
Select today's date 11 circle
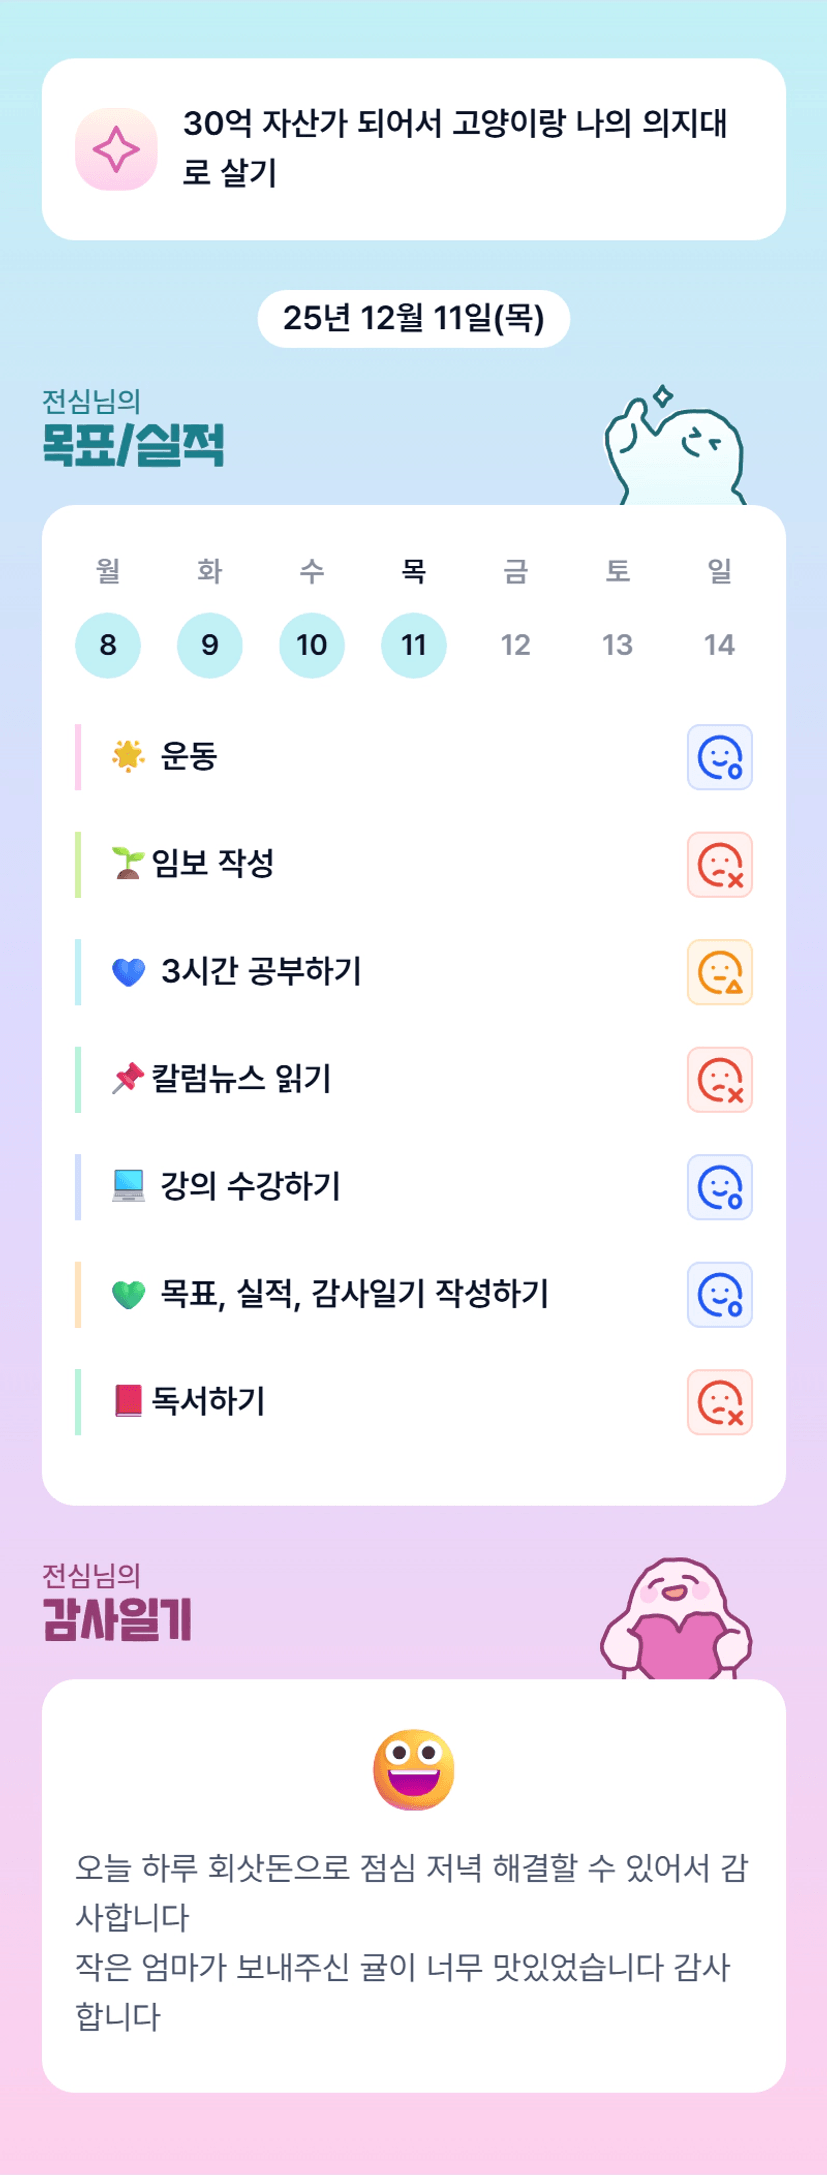click(414, 645)
